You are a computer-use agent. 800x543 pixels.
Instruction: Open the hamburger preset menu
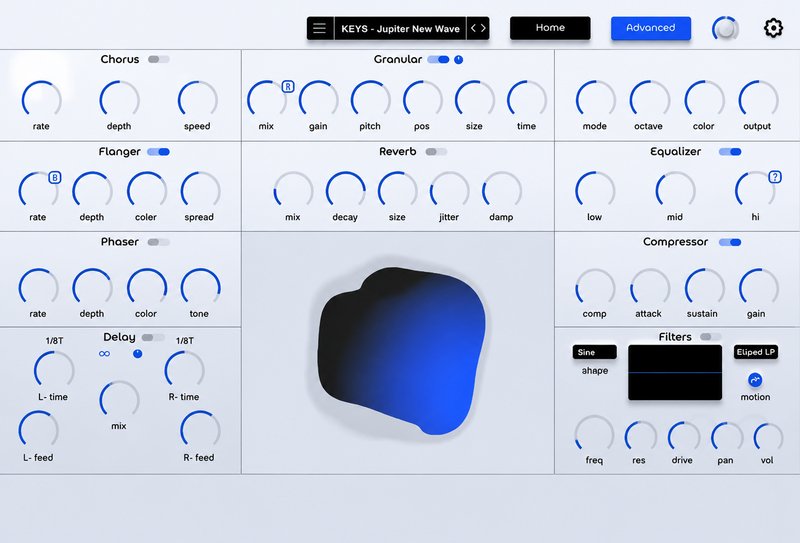point(320,28)
